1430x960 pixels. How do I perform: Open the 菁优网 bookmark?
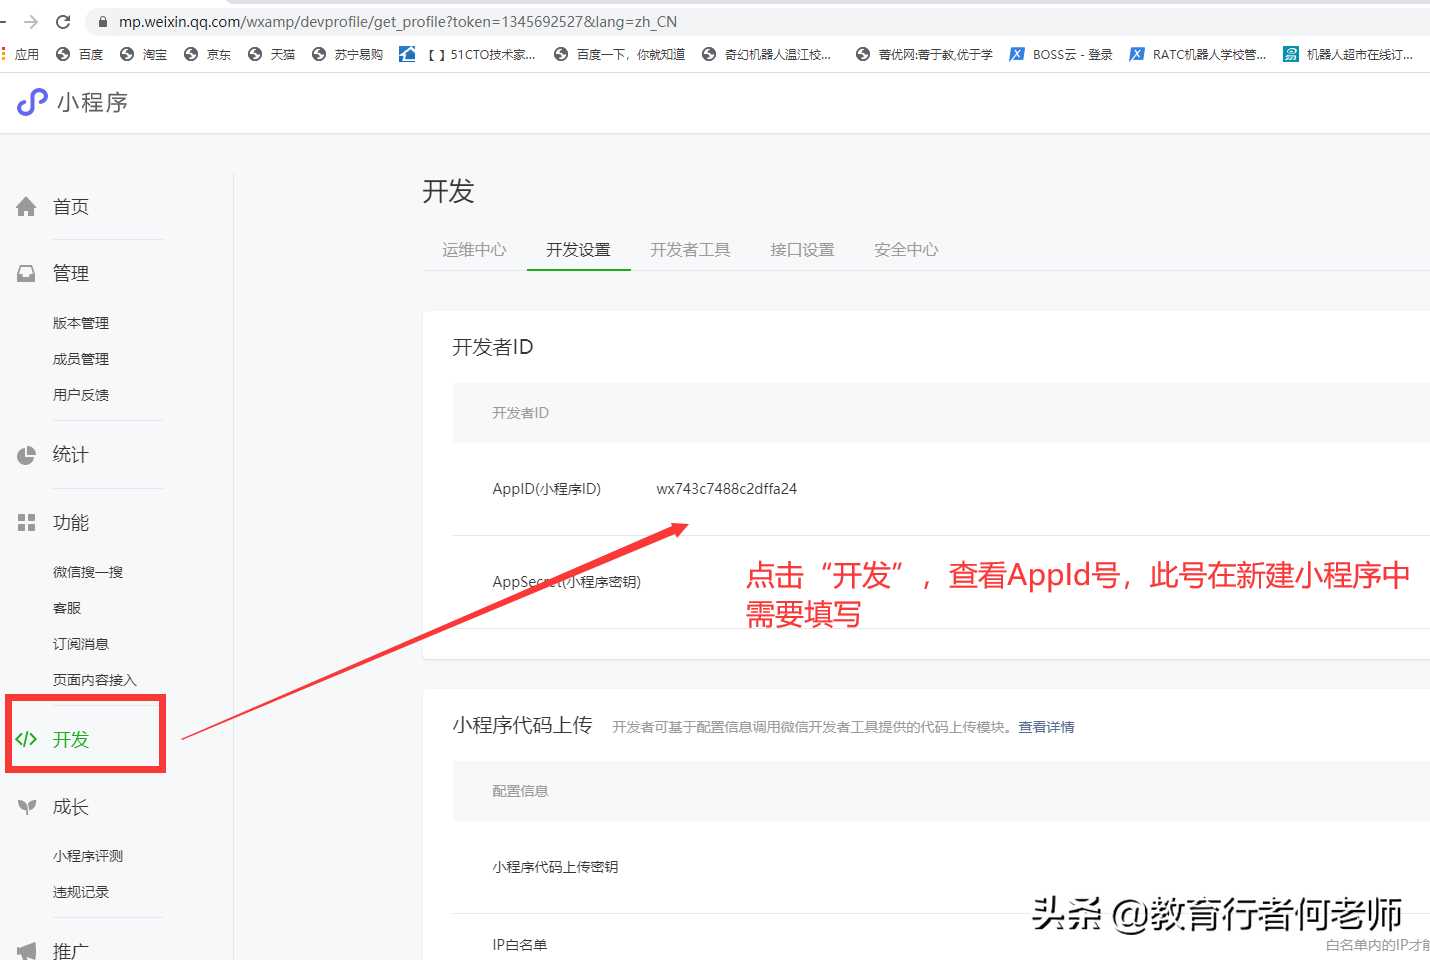[x=925, y=54]
